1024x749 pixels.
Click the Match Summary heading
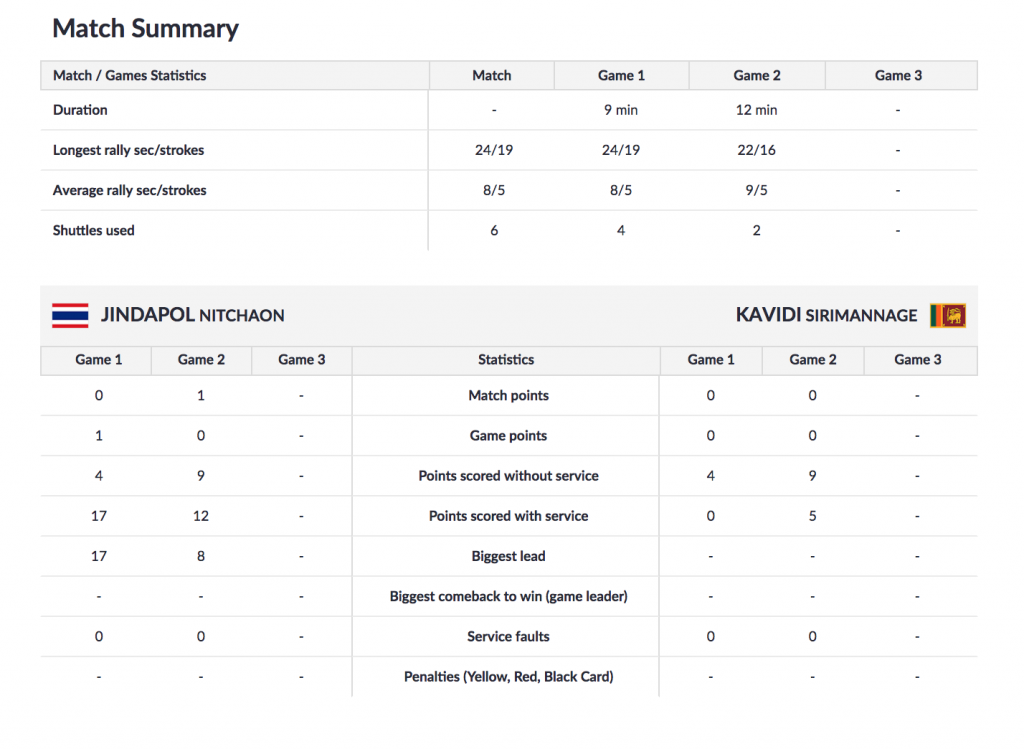146,28
